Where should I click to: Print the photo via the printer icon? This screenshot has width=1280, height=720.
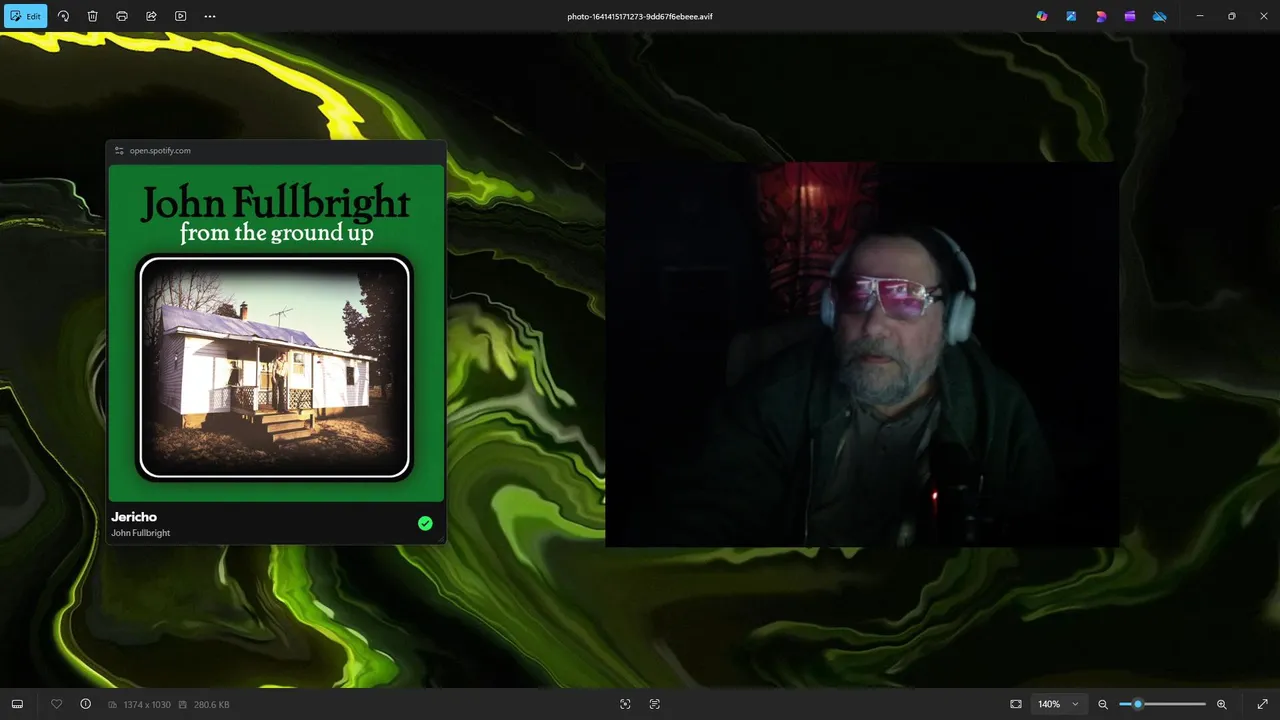click(x=122, y=16)
